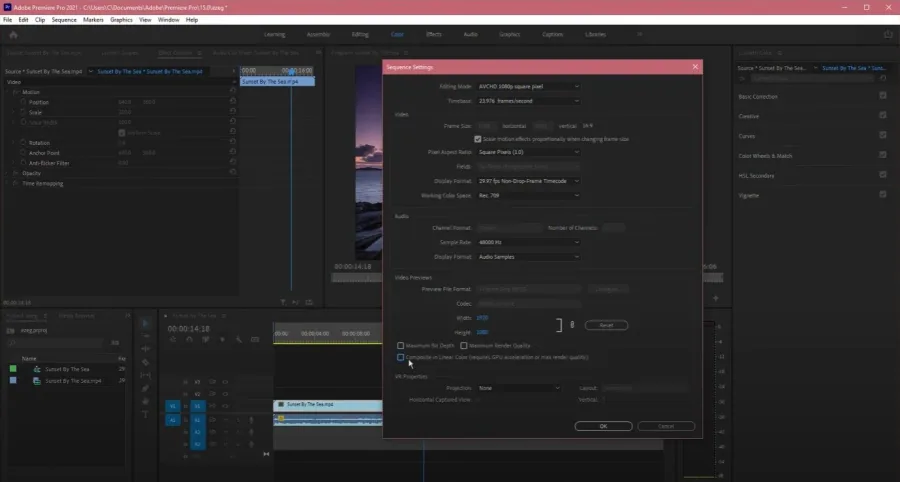The image size is (900, 482).
Task: Toggle Color Wheels & Match checkbox
Action: [x=883, y=154]
